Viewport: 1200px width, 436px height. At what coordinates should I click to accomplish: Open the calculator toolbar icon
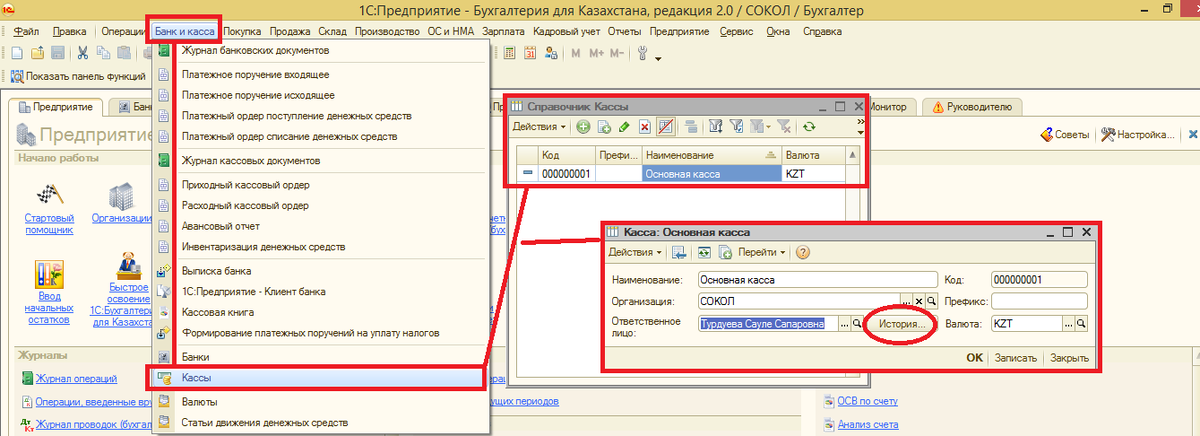[507, 53]
